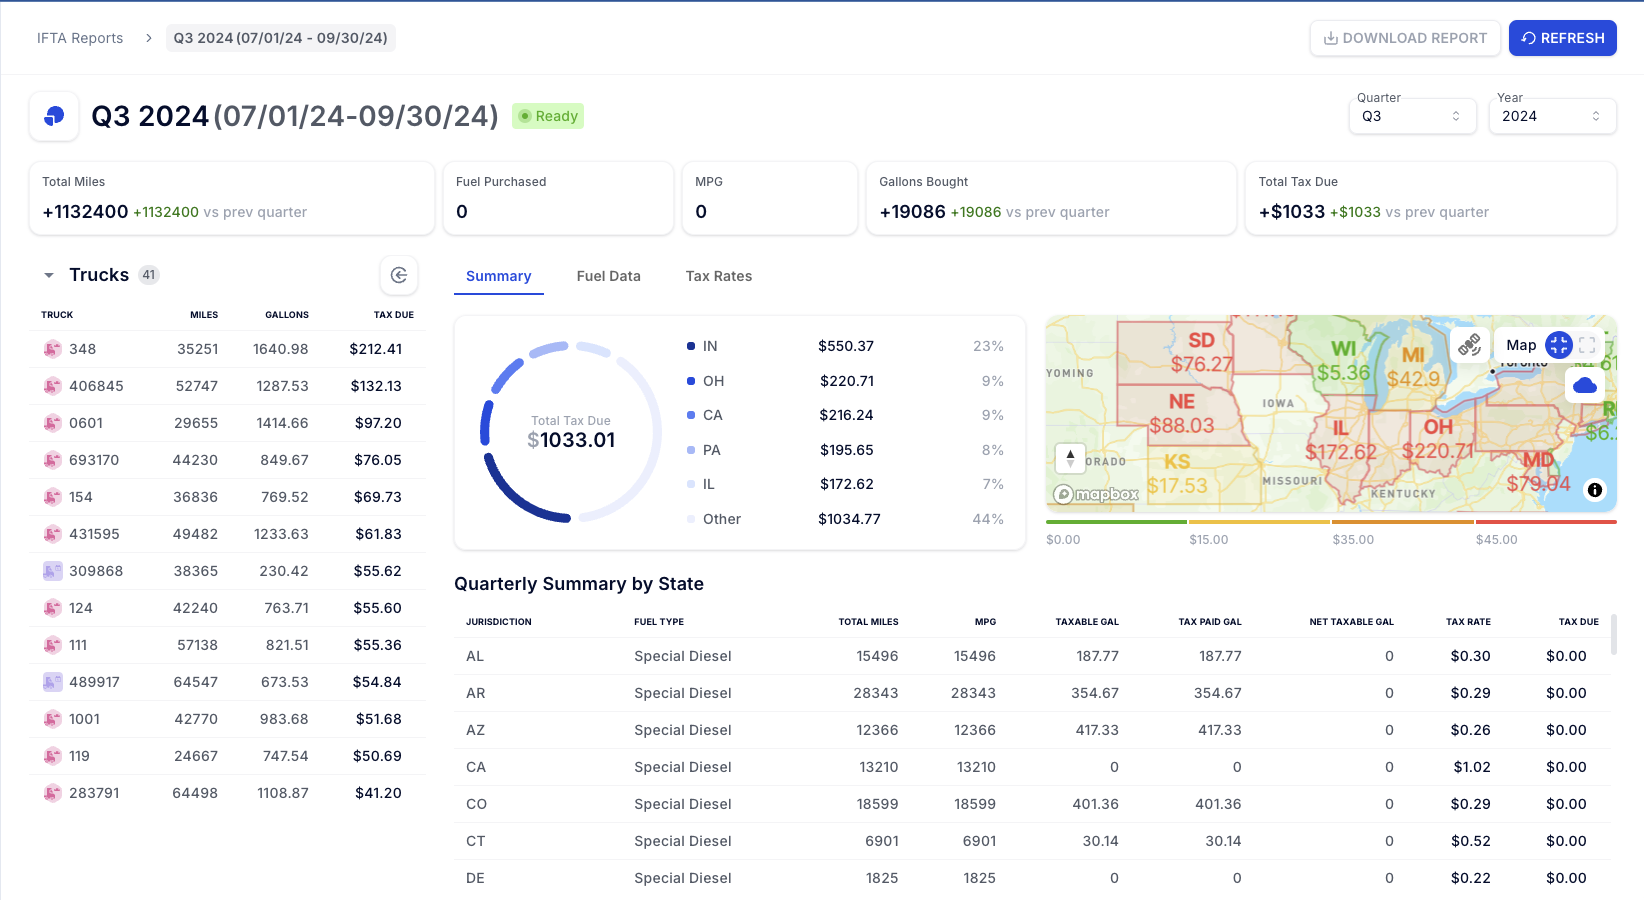Select the compact map size toggle
The image size is (1644, 900).
(1558, 345)
